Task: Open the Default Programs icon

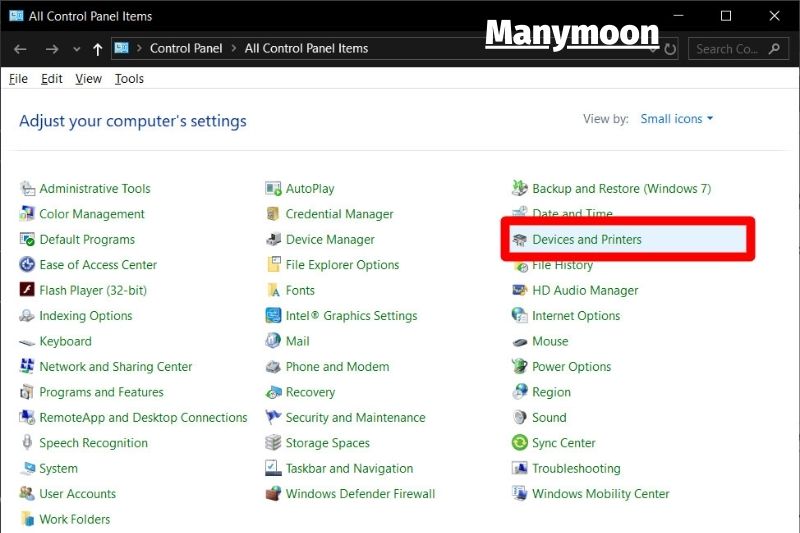Action: [x=27, y=239]
